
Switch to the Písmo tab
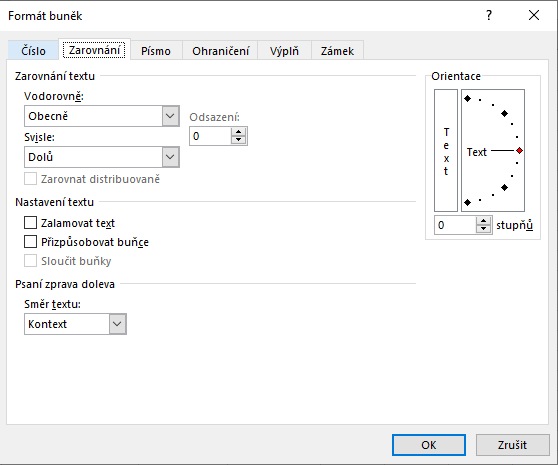click(156, 51)
